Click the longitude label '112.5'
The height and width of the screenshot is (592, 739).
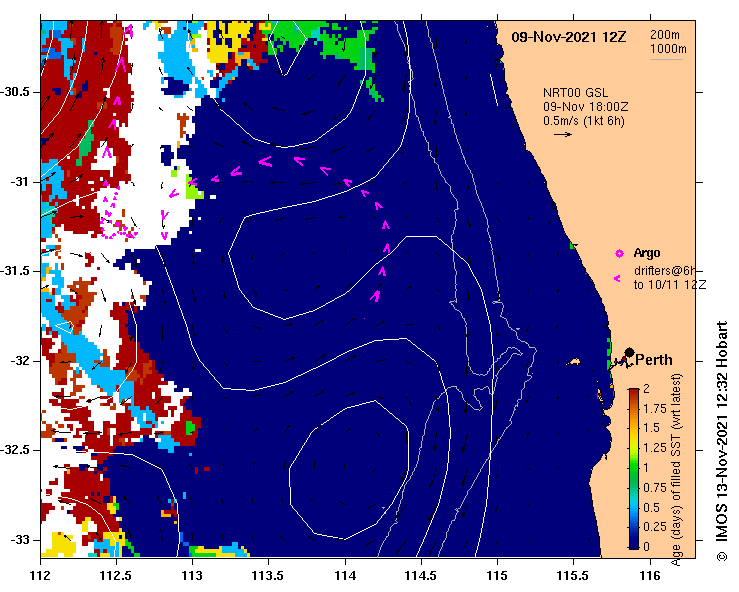tap(116, 576)
